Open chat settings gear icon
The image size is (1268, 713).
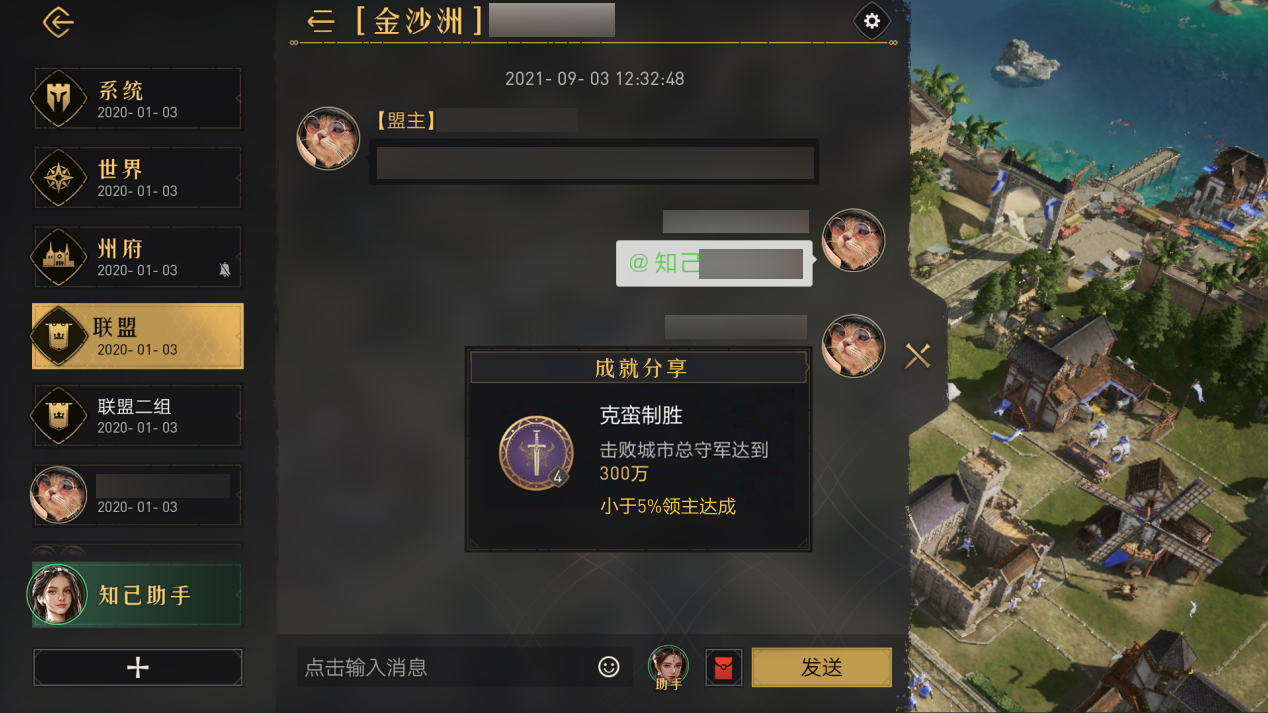(x=872, y=21)
